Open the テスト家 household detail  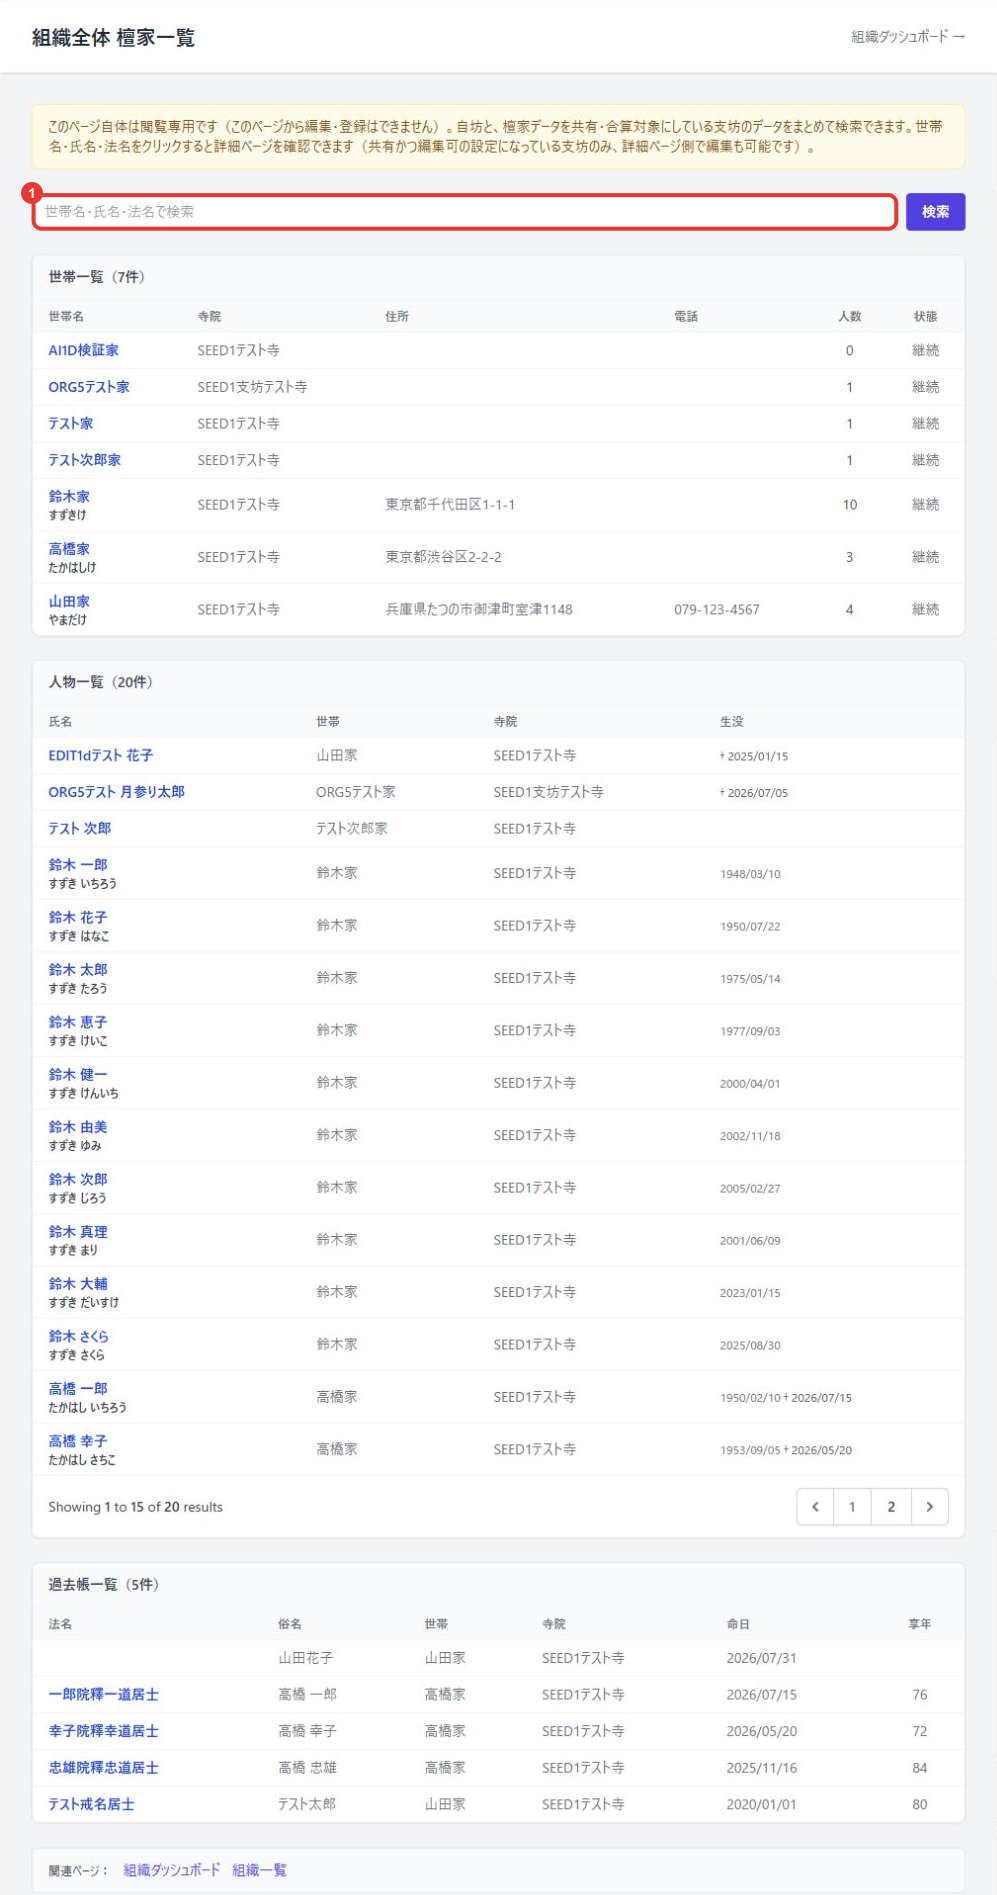click(x=71, y=423)
